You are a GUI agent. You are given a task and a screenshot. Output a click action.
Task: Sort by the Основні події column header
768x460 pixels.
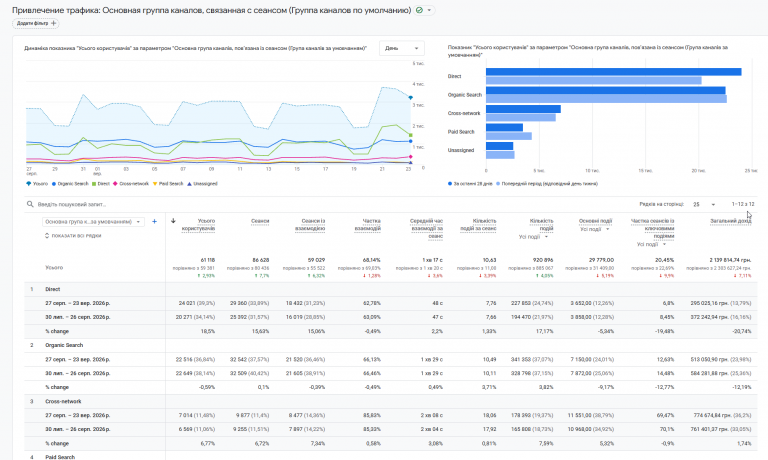tap(596, 221)
